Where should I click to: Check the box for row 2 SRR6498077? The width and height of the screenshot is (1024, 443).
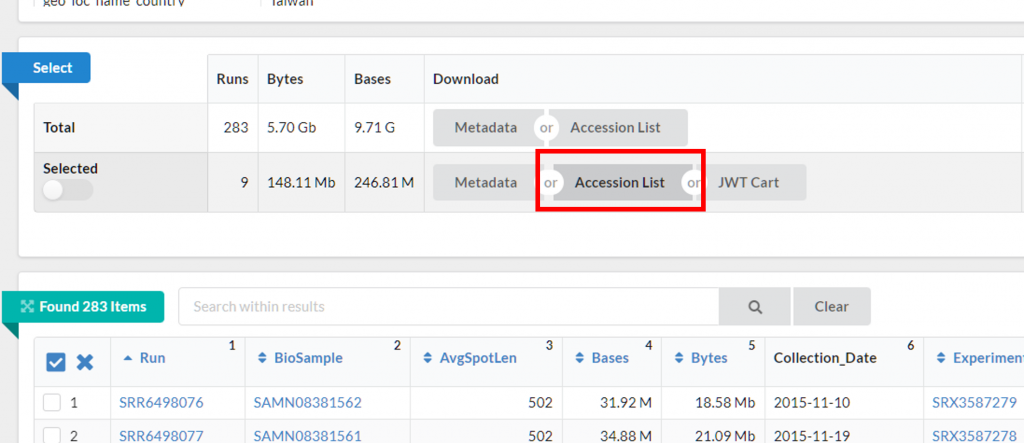52,435
